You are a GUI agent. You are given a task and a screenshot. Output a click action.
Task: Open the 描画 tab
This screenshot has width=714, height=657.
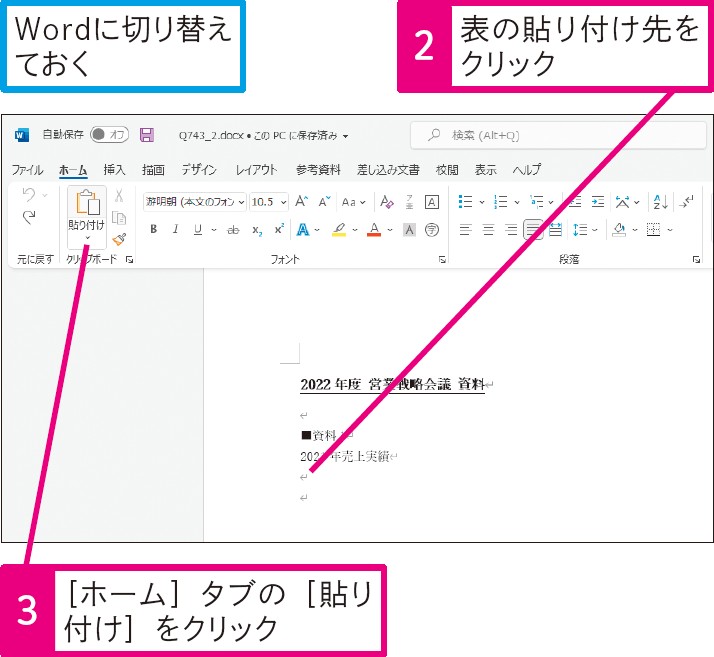pyautogui.click(x=153, y=170)
